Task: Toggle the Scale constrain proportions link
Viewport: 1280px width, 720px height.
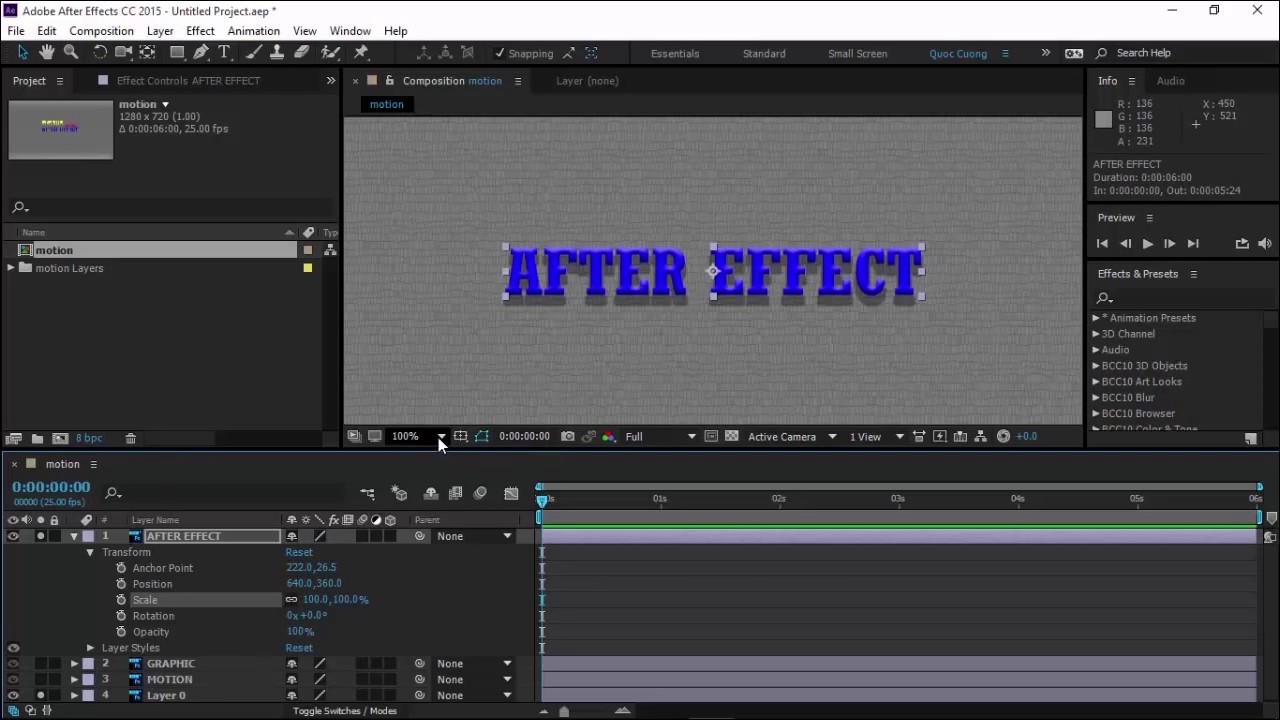Action: point(292,600)
